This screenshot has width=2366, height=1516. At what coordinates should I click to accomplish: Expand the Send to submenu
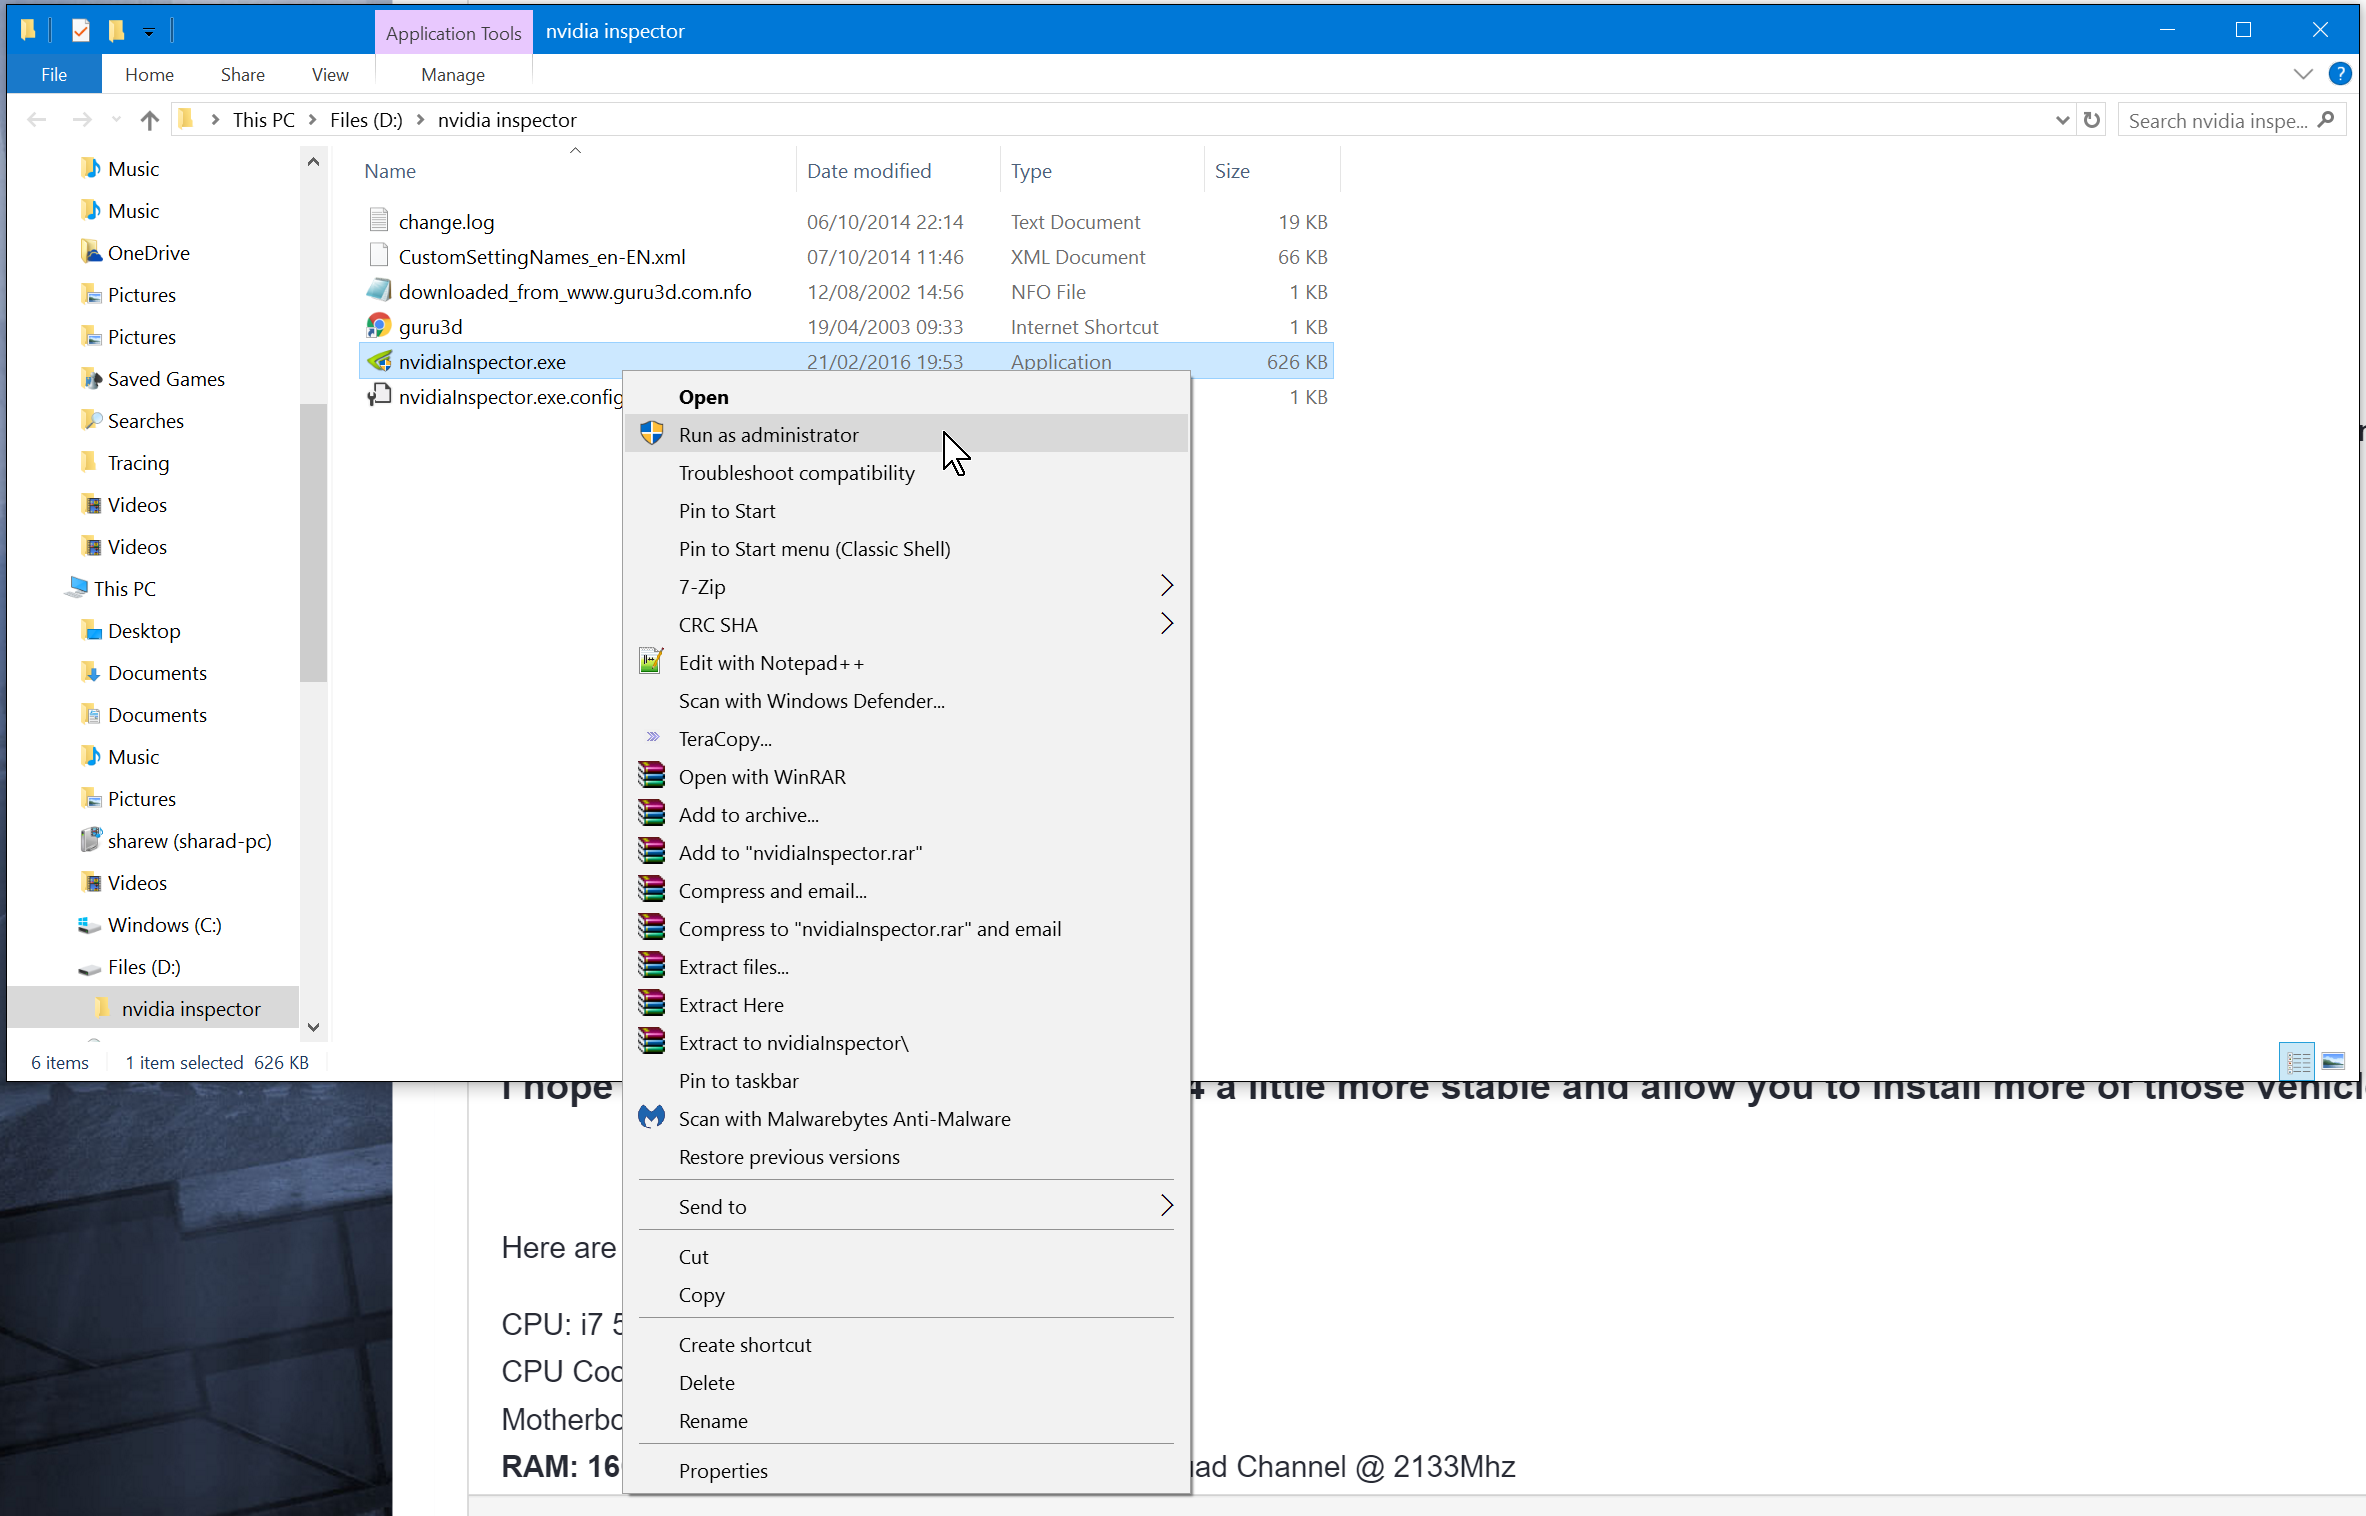1166,1206
